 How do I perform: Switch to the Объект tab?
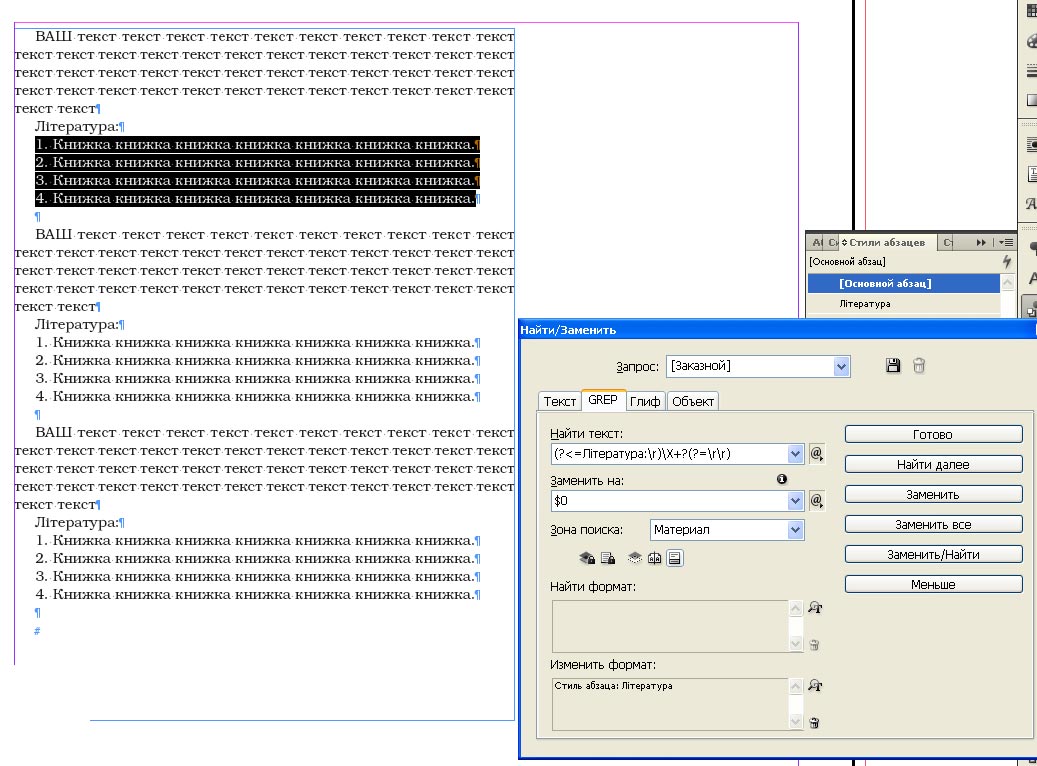pos(693,401)
